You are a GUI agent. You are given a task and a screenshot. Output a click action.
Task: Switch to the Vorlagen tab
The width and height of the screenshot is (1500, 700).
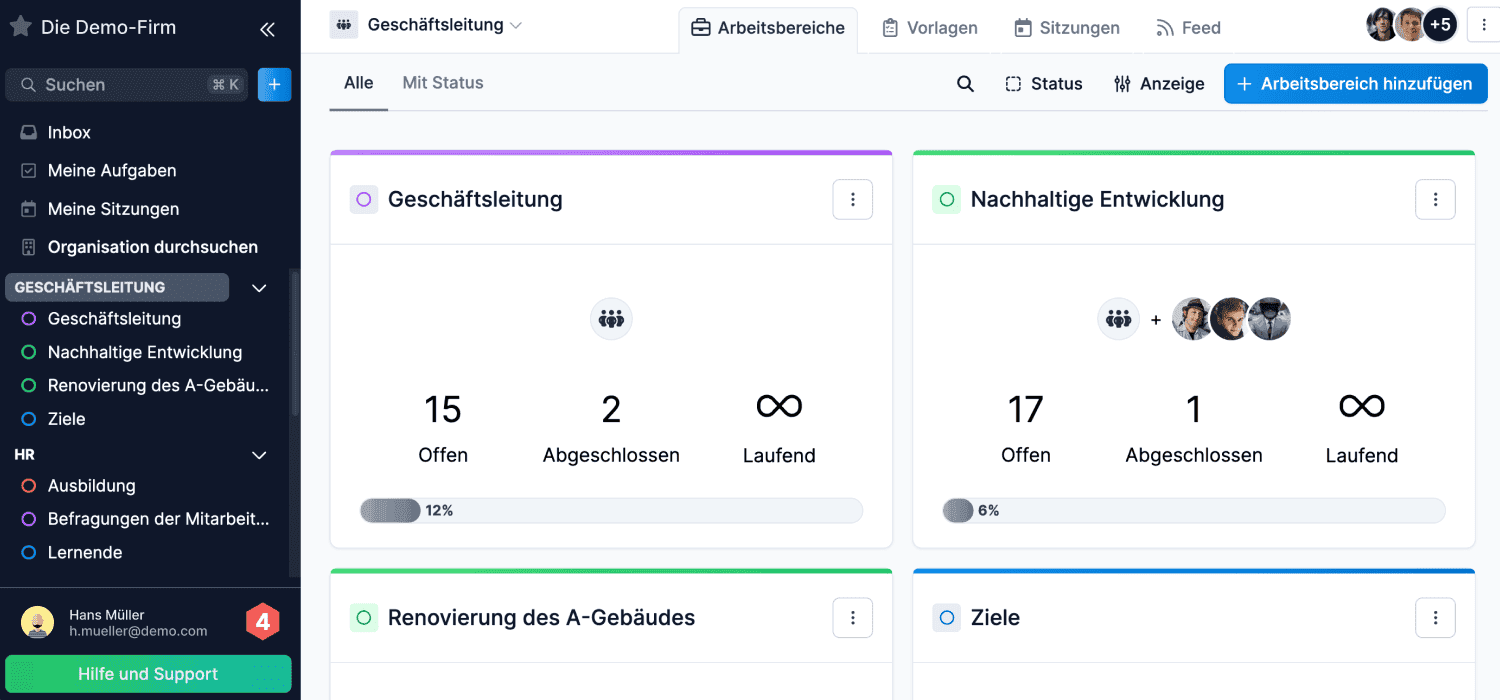click(x=929, y=28)
